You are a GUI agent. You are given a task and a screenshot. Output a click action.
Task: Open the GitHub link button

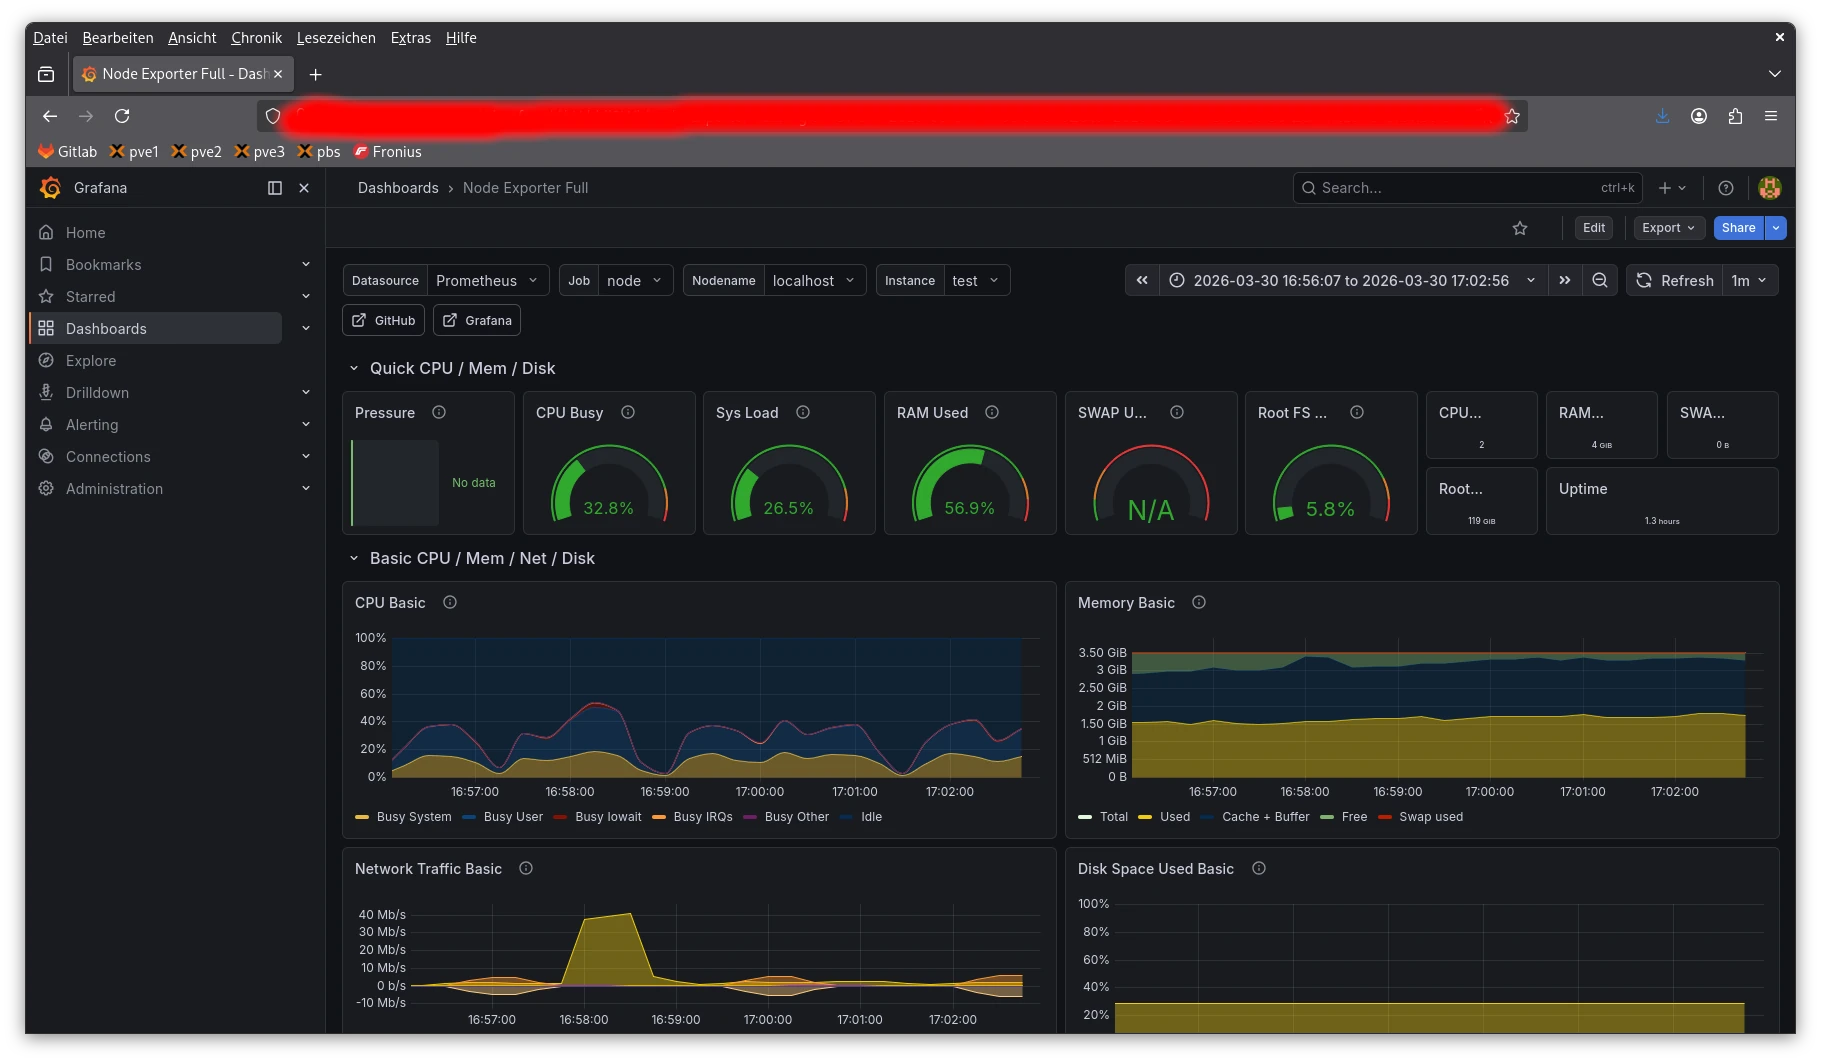click(x=384, y=321)
